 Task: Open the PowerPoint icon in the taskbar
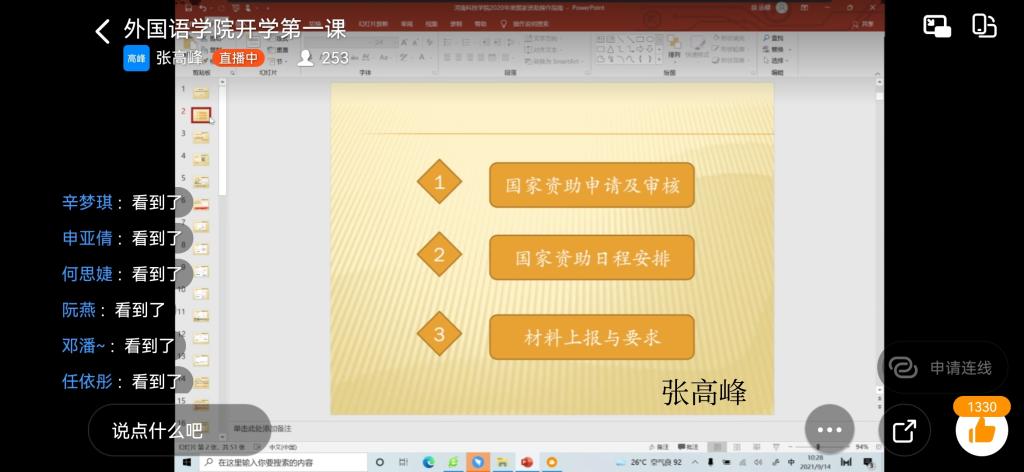[526, 462]
